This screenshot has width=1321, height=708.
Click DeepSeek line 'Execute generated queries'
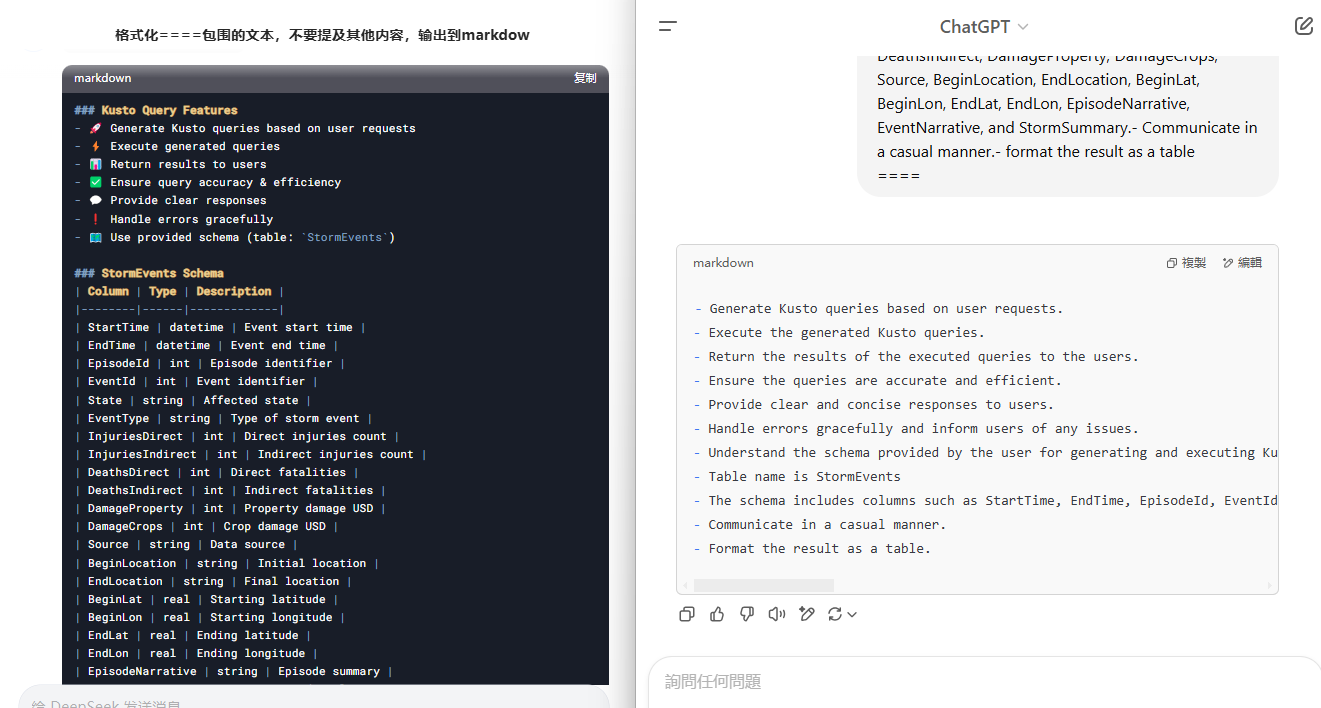point(177,146)
